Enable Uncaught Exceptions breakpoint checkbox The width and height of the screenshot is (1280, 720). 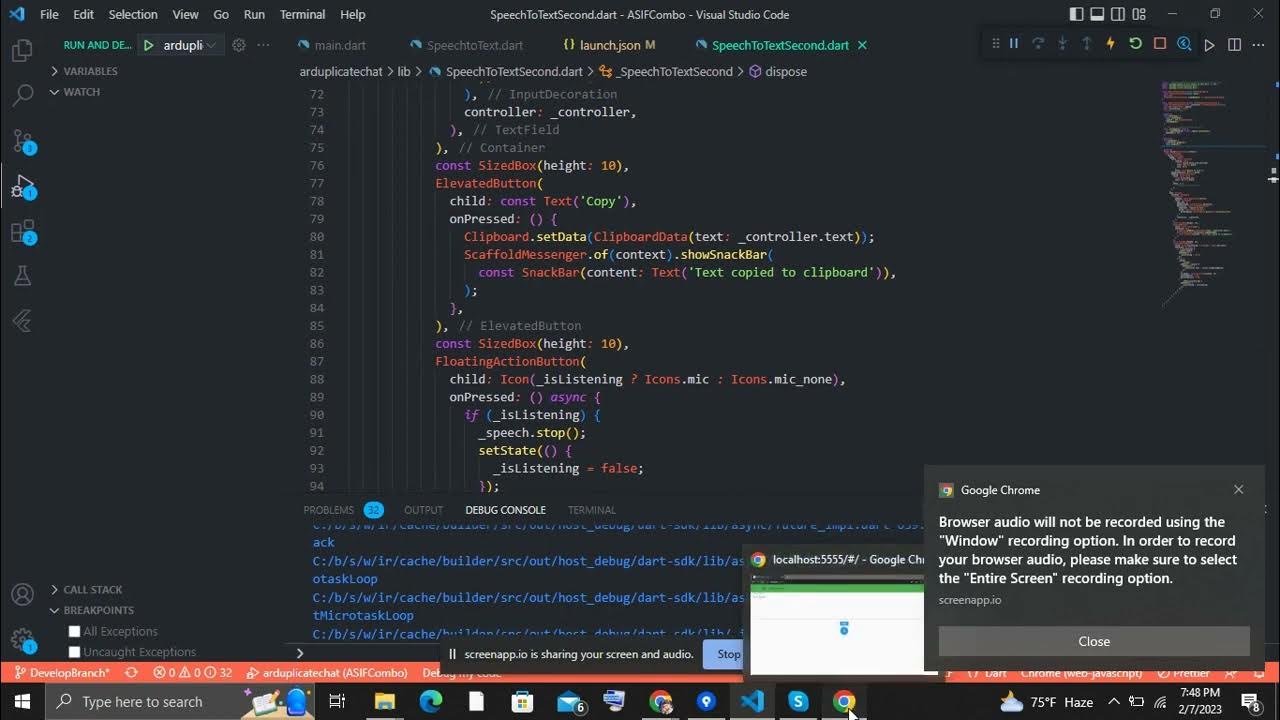[74, 652]
